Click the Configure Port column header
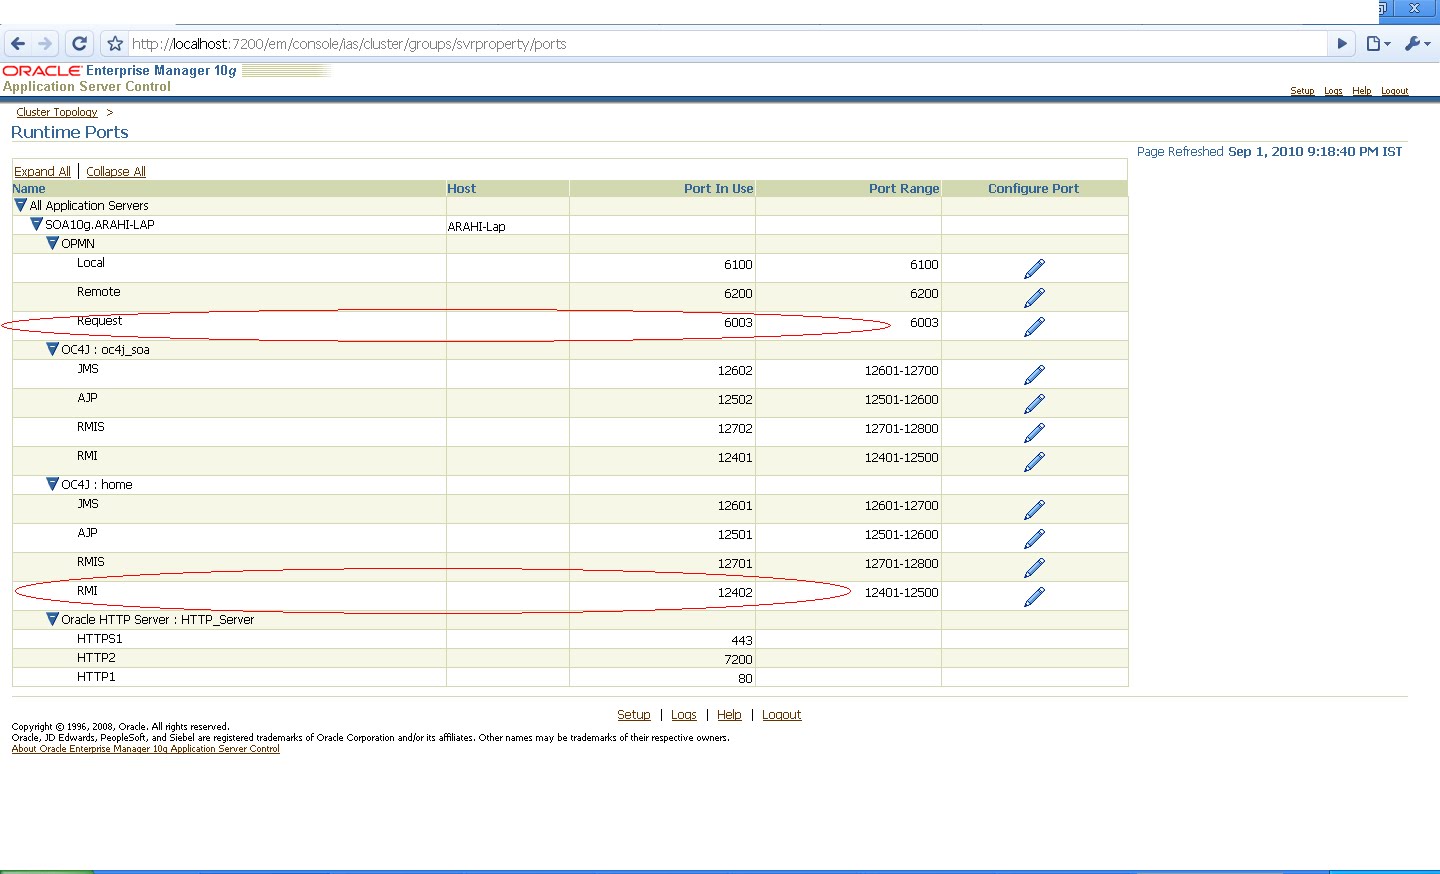 (1034, 188)
